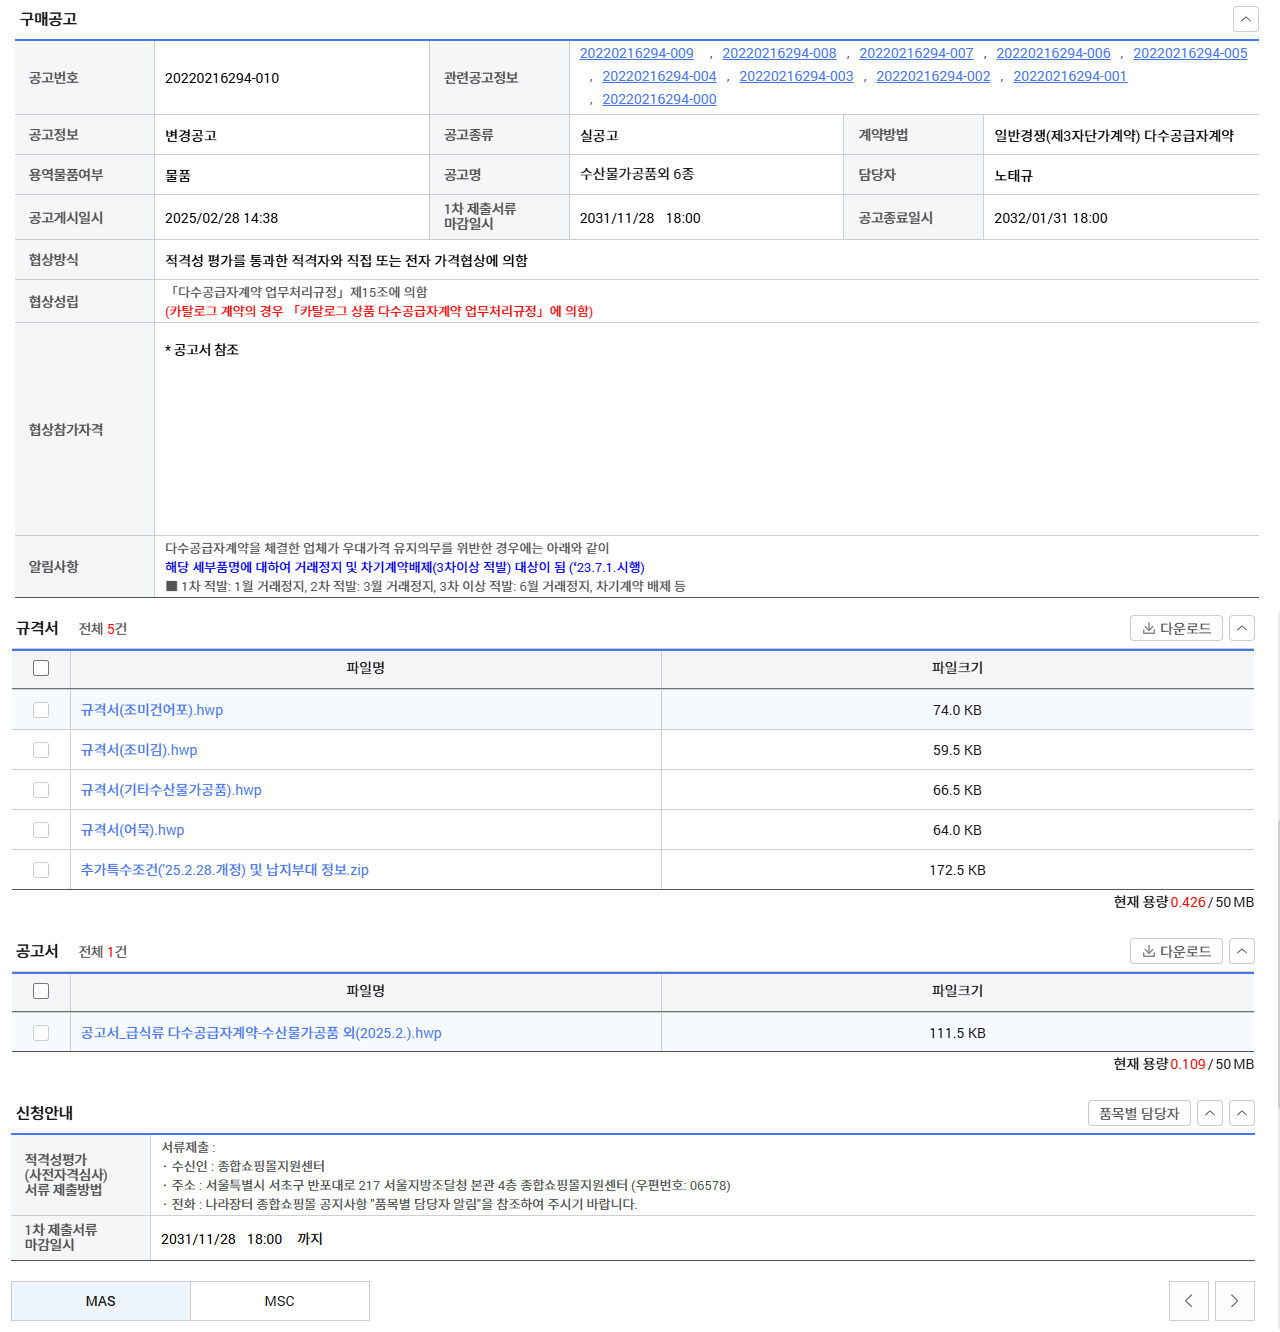Collapse the 구매공고 section chevron
The image size is (1280, 1332).
pos(1245,19)
